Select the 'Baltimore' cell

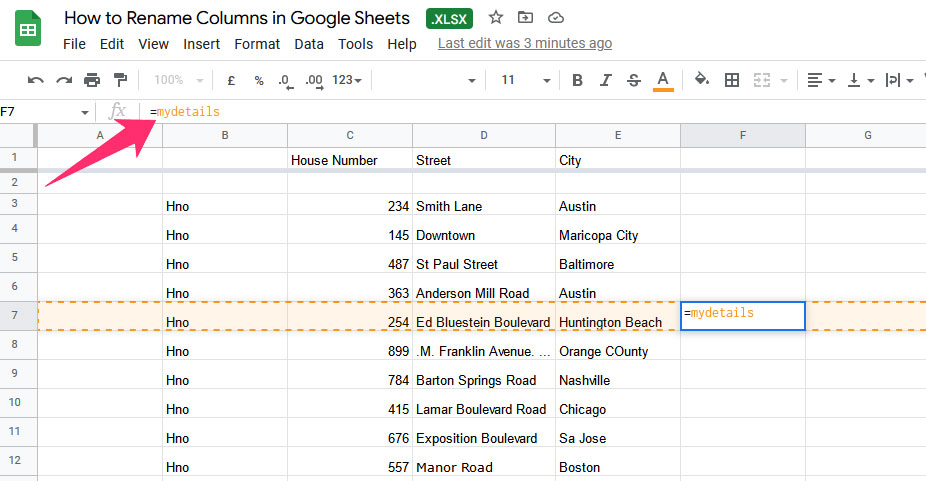pos(618,258)
